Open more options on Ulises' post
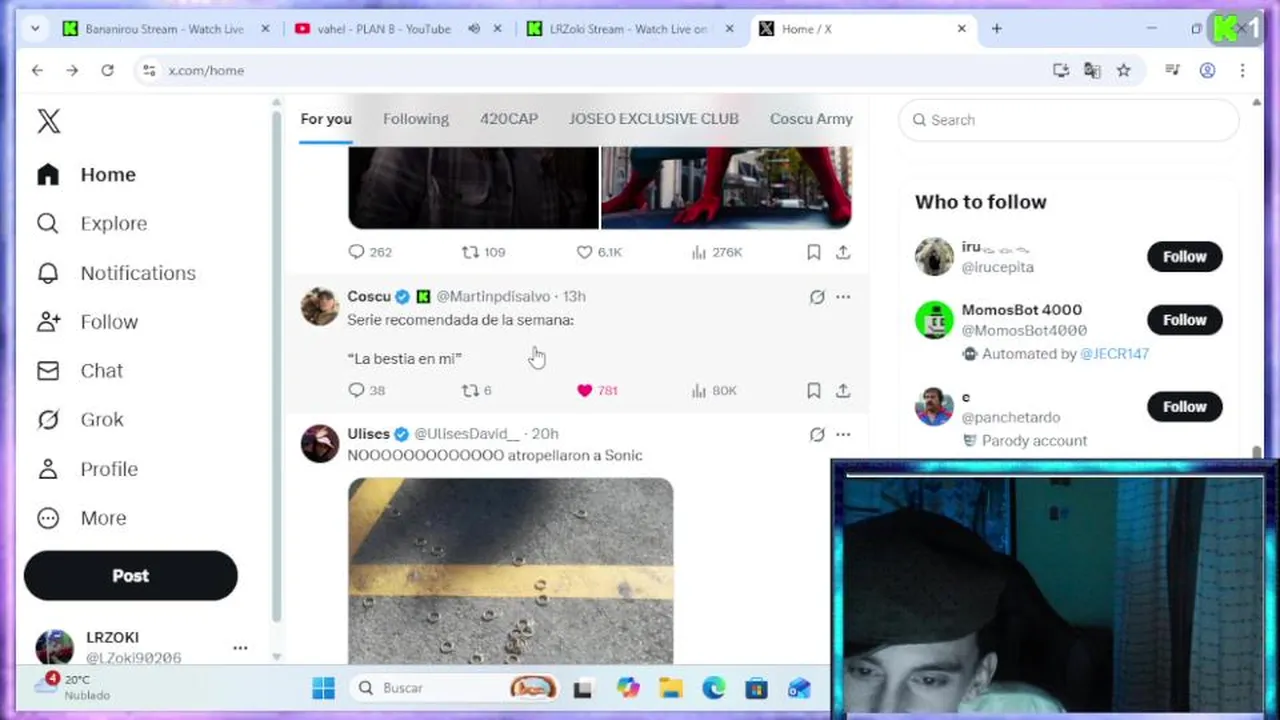 pos(843,434)
